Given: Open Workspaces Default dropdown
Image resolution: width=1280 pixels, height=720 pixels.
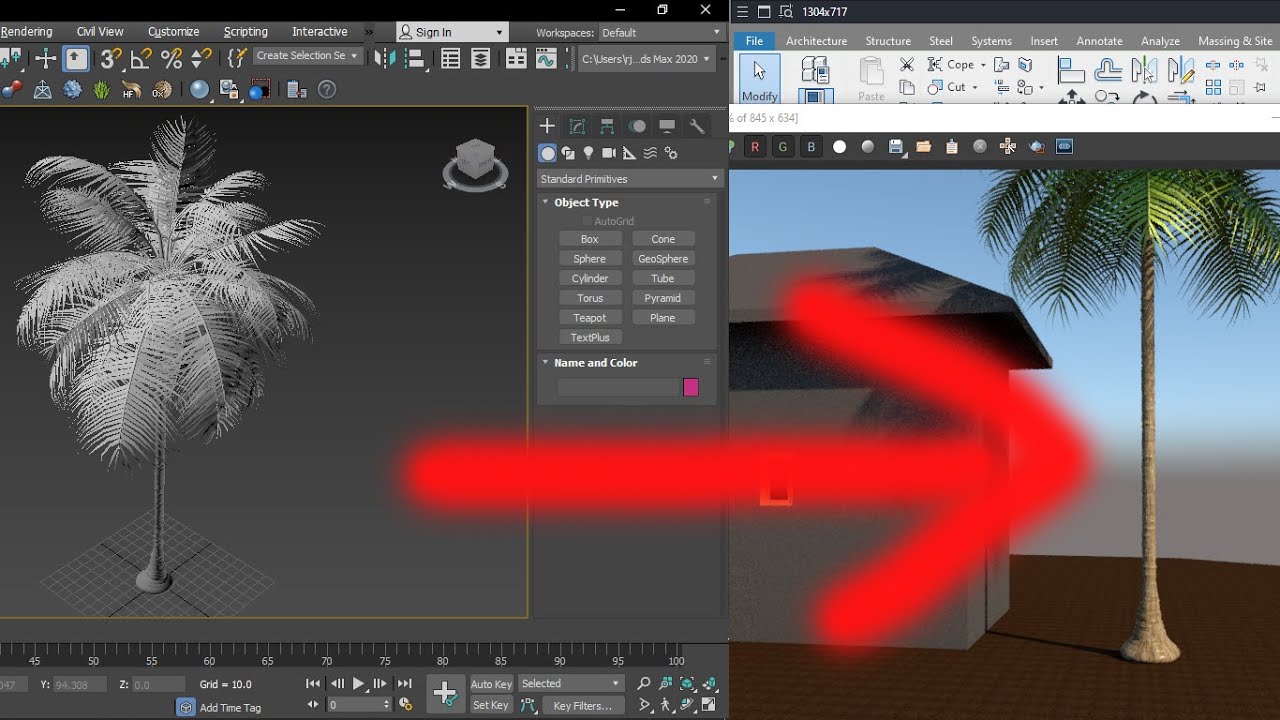Looking at the screenshot, I should pos(660,33).
